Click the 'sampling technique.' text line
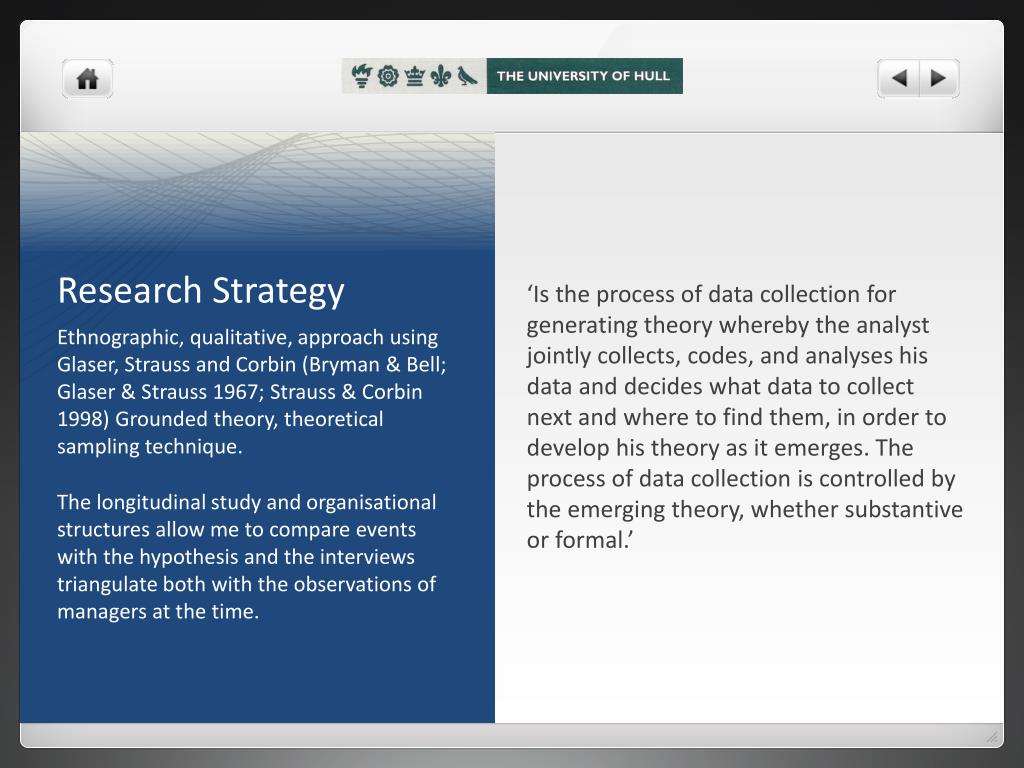Screen dimensions: 1024x768 pyautogui.click(x=150, y=447)
